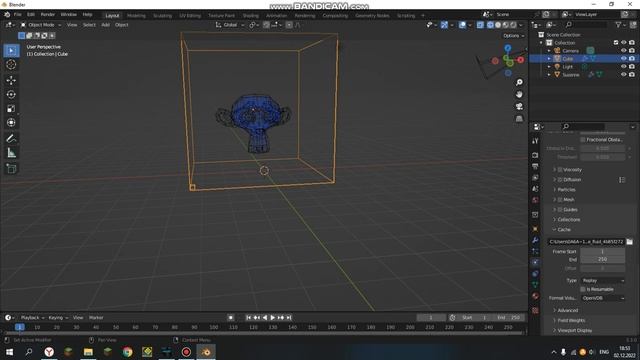The image size is (640, 360).
Task: Select the Annotate tool
Action: tap(11, 138)
